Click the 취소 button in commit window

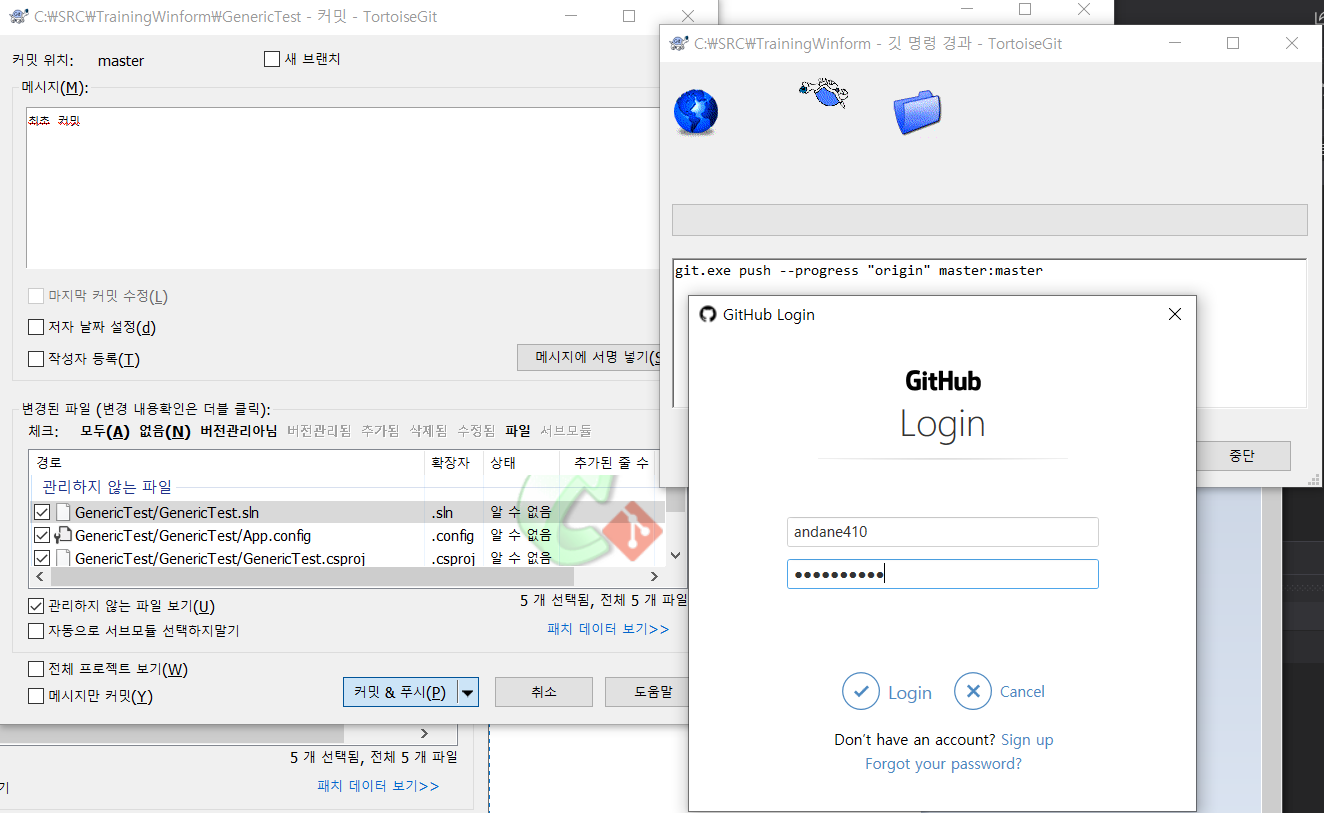(544, 692)
